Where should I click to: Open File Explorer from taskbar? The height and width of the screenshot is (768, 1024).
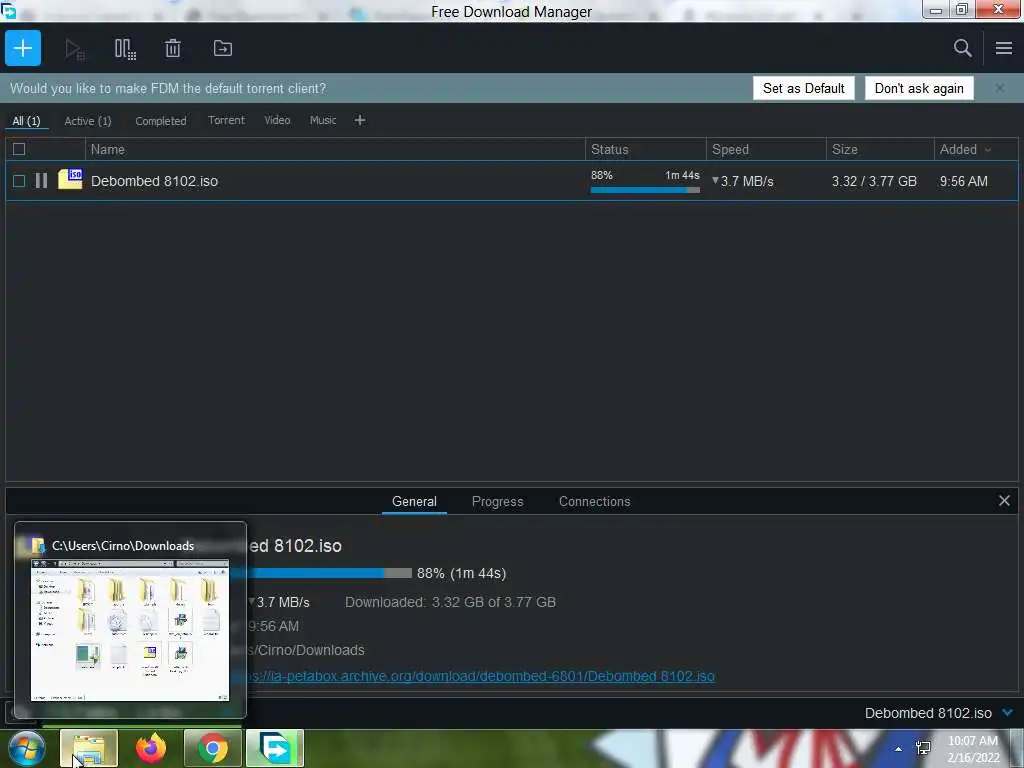coord(89,748)
